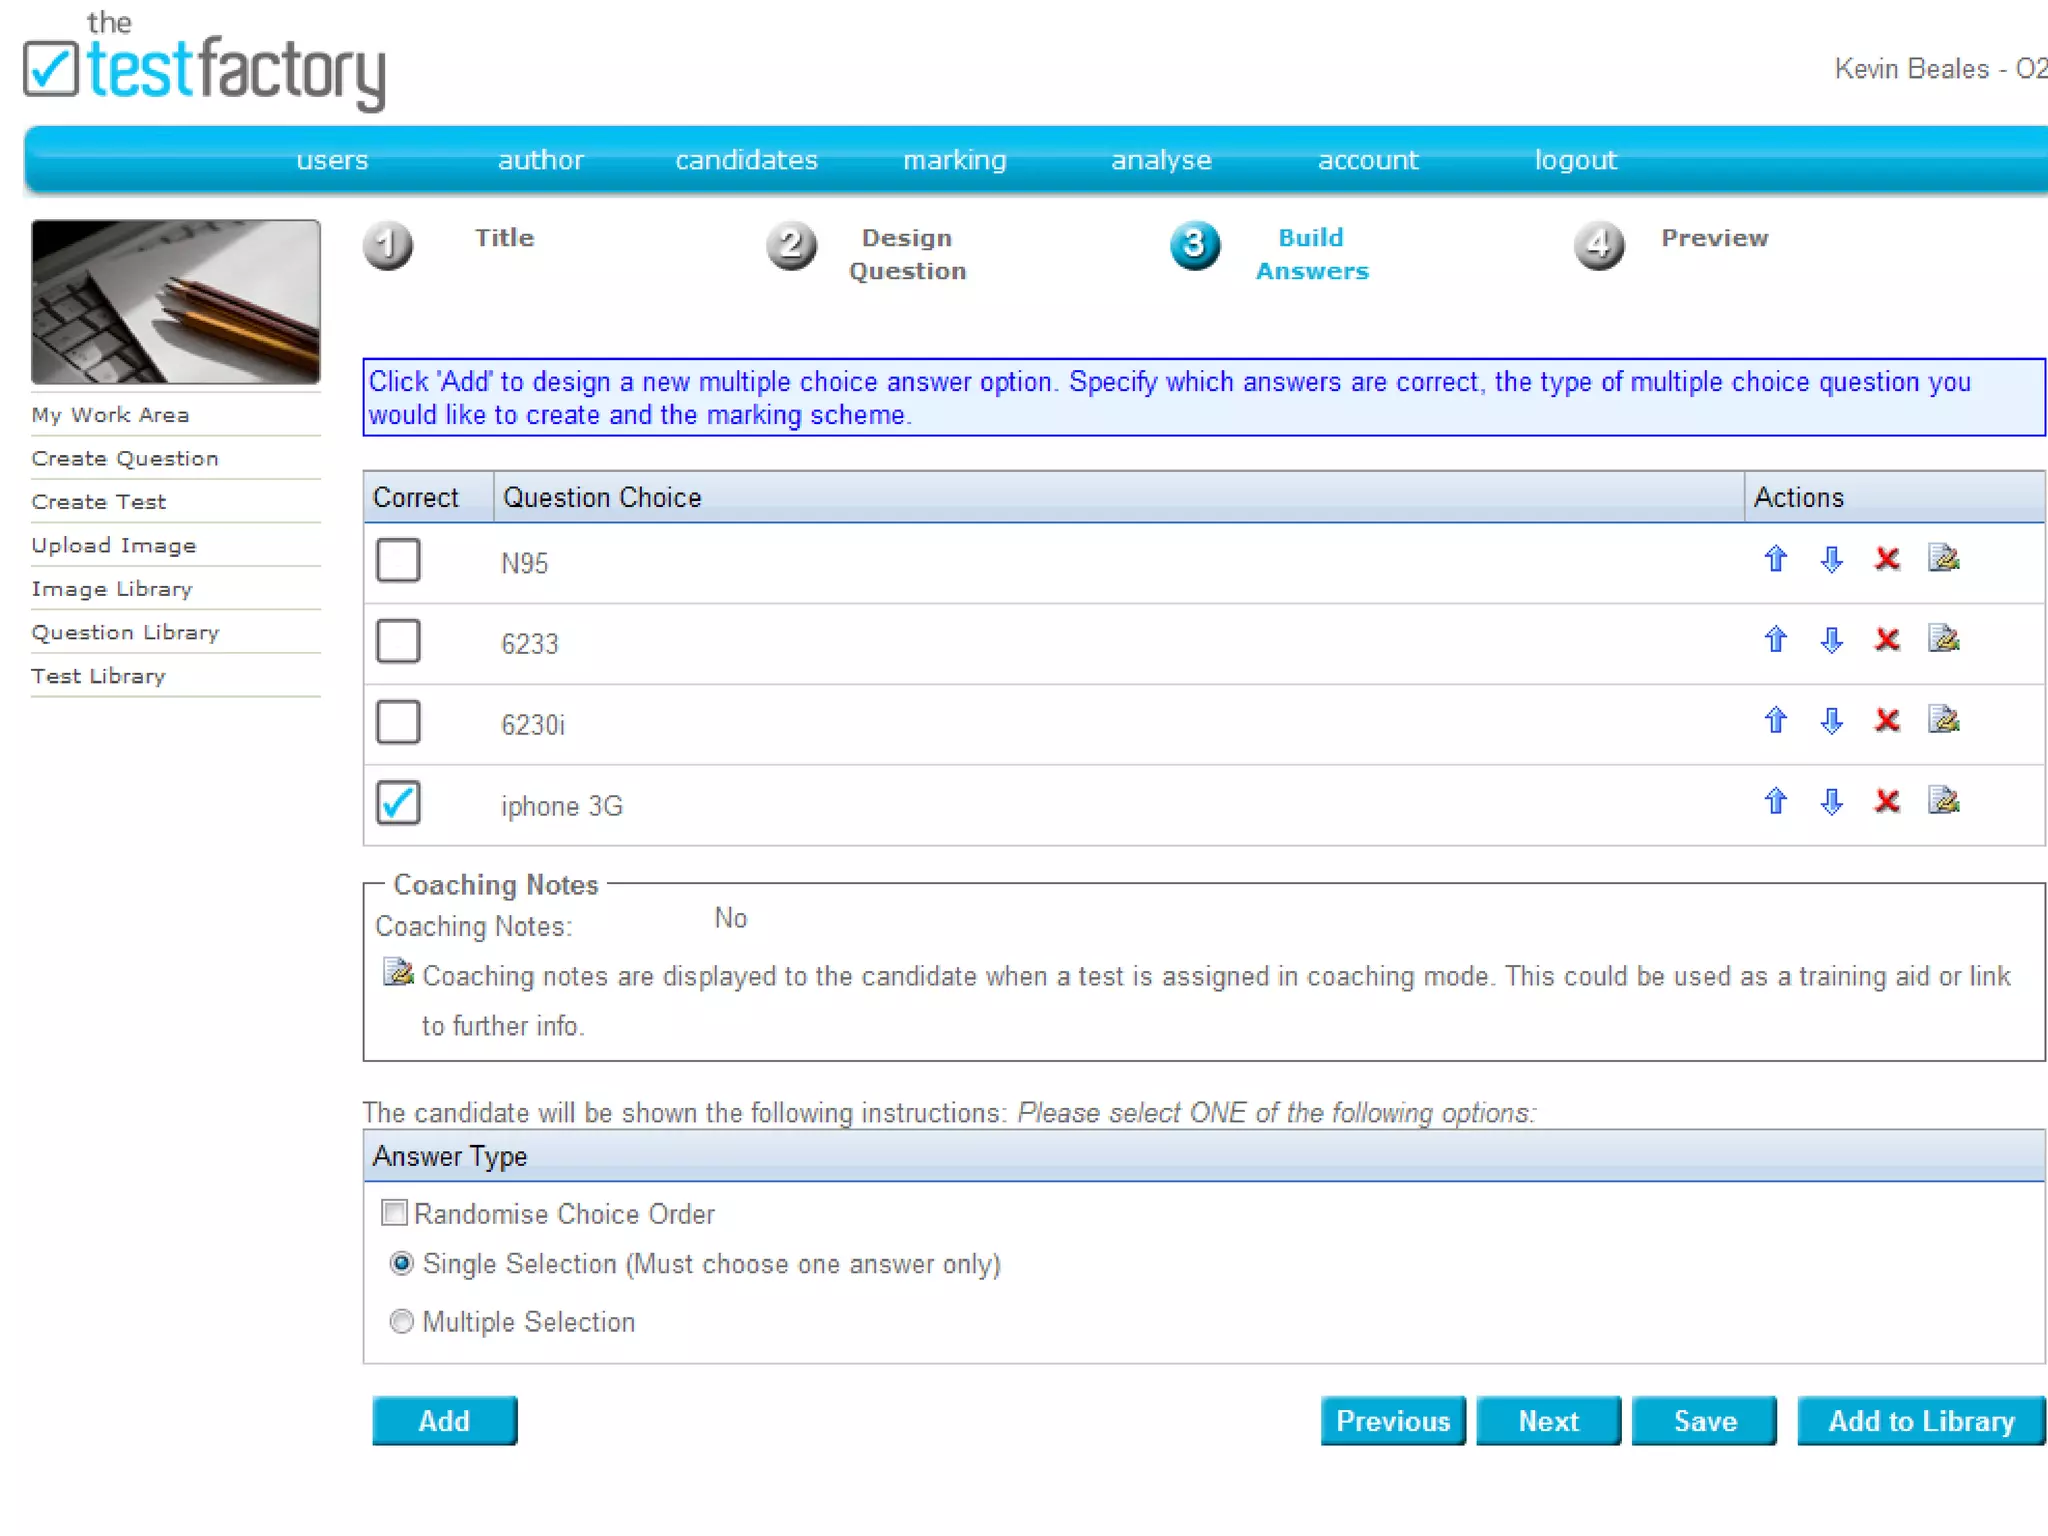Viewport: 2048px width, 1536px height.
Task: Click the Title step label
Action: 504,238
